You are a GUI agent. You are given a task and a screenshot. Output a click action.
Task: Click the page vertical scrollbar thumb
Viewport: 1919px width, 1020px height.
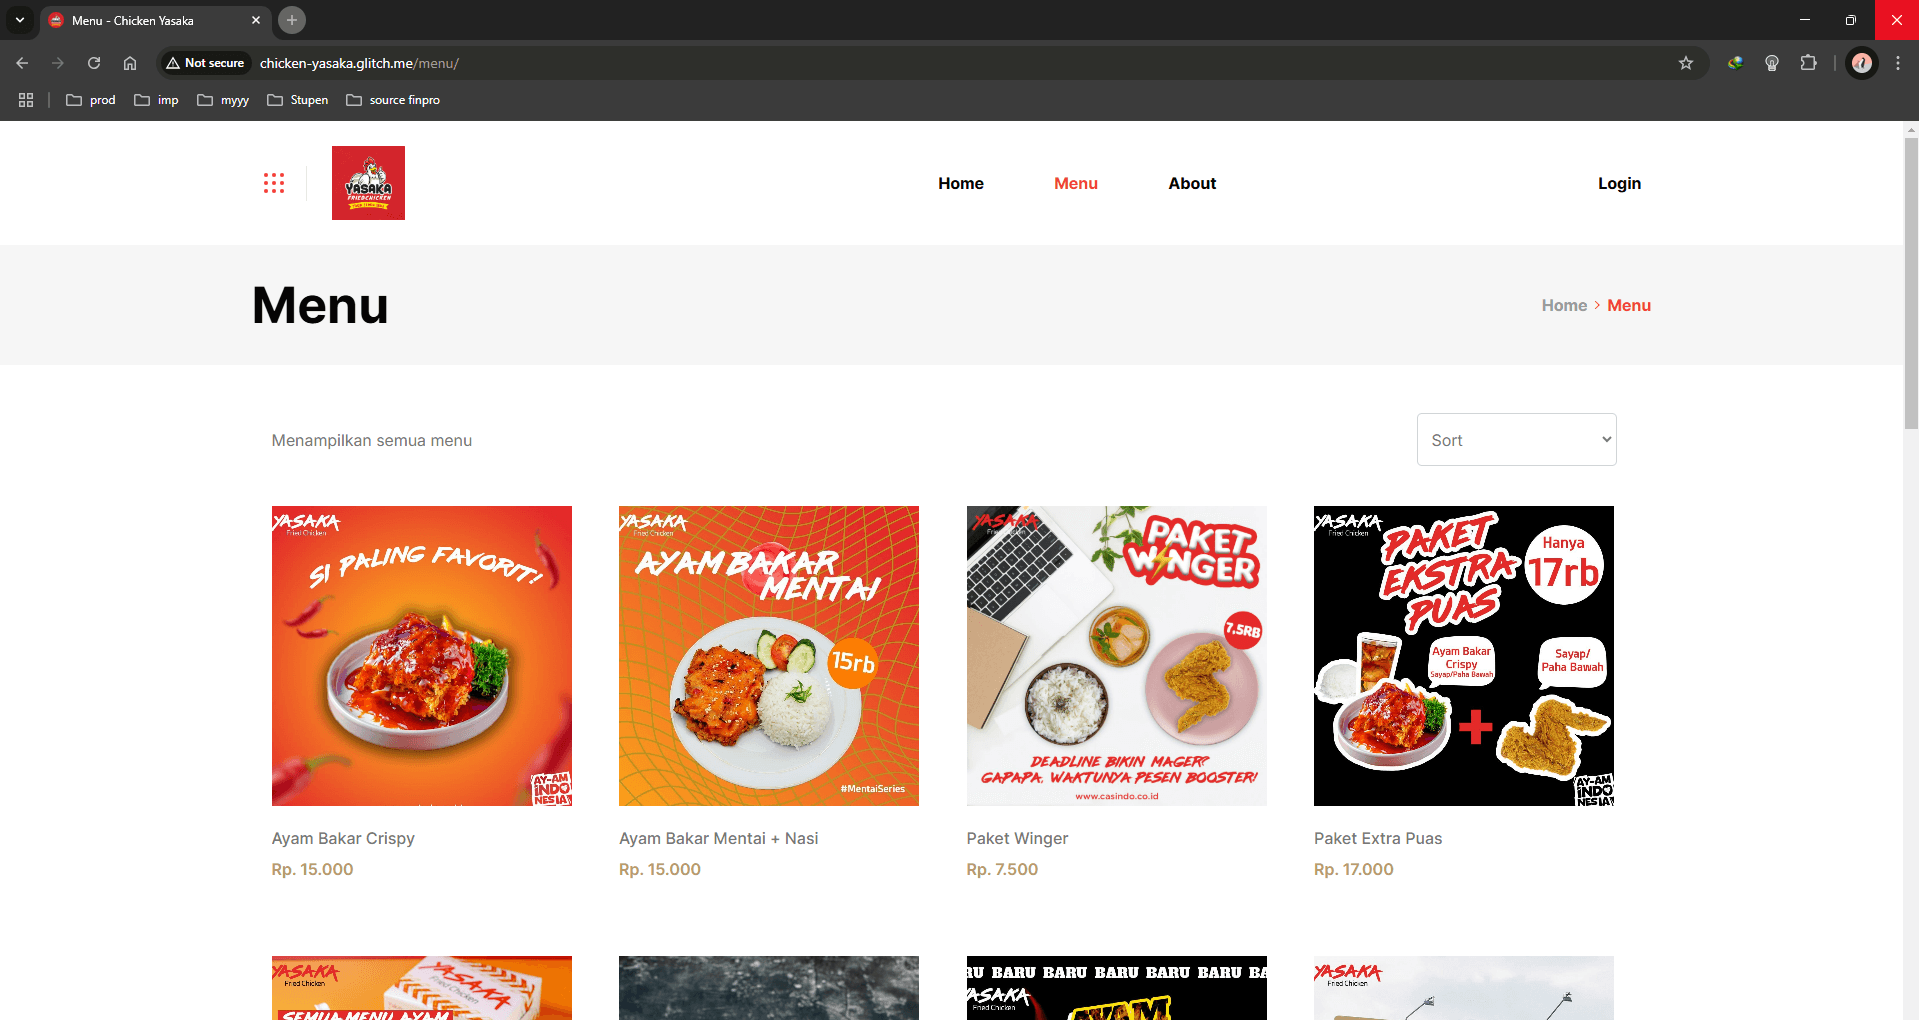coord(1911,284)
